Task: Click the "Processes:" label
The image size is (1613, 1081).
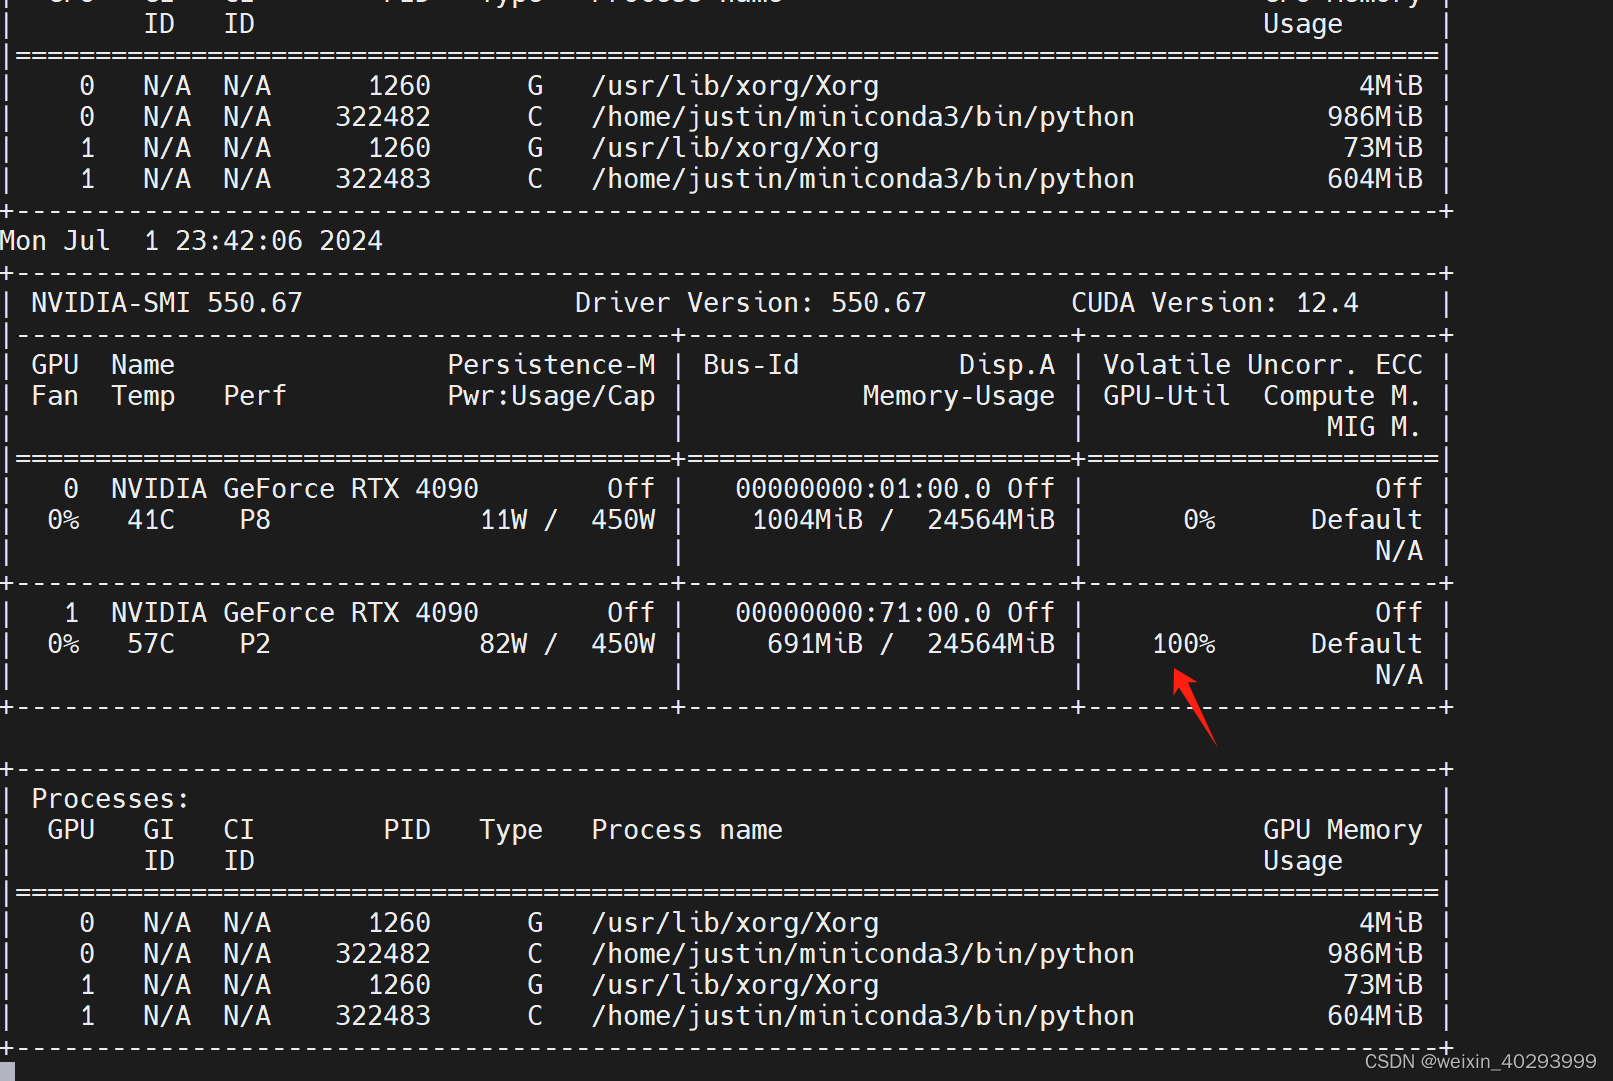Action: pyautogui.click(x=110, y=799)
